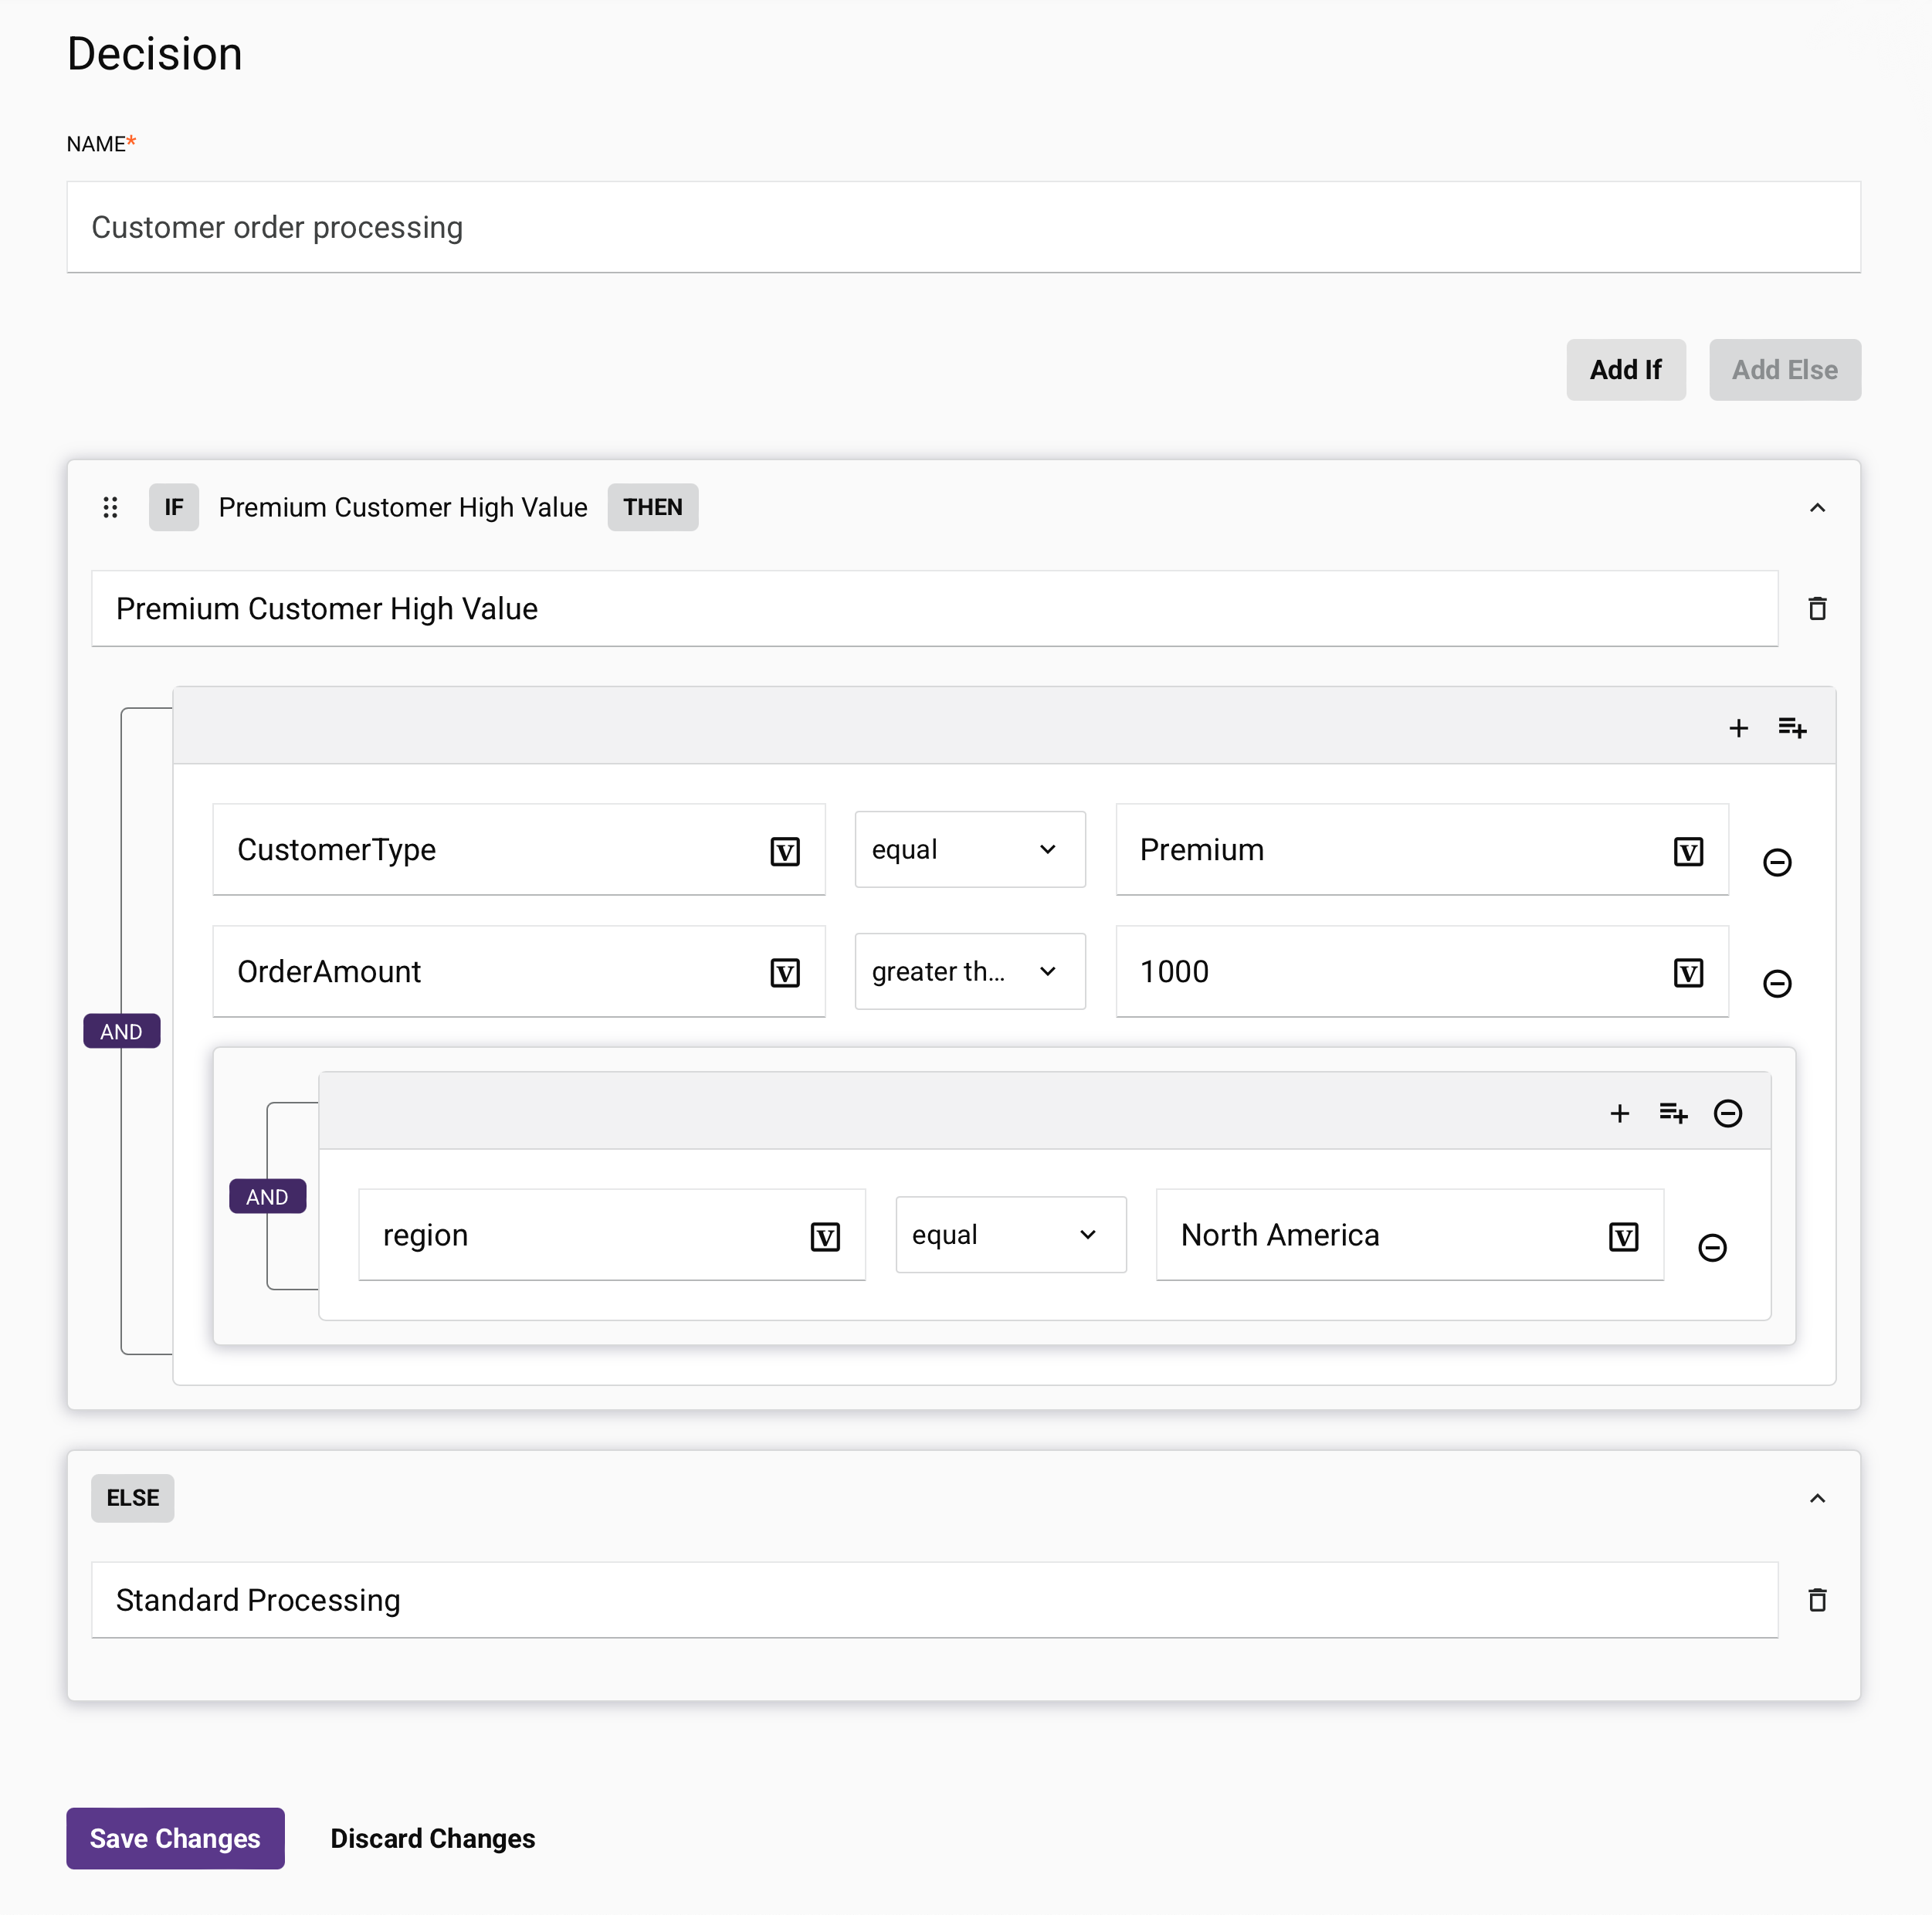
Task: Toggle the nested AND operator badge
Action: coord(267,1196)
